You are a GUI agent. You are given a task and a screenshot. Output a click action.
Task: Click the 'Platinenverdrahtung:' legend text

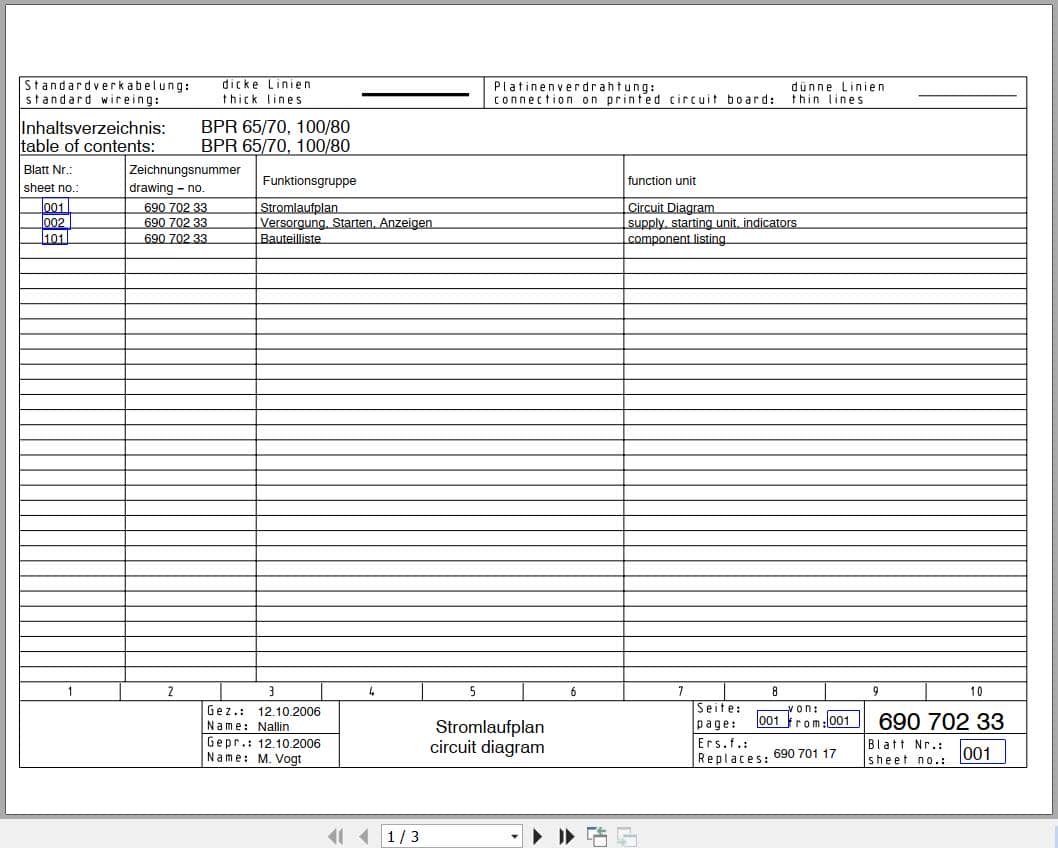(574, 86)
